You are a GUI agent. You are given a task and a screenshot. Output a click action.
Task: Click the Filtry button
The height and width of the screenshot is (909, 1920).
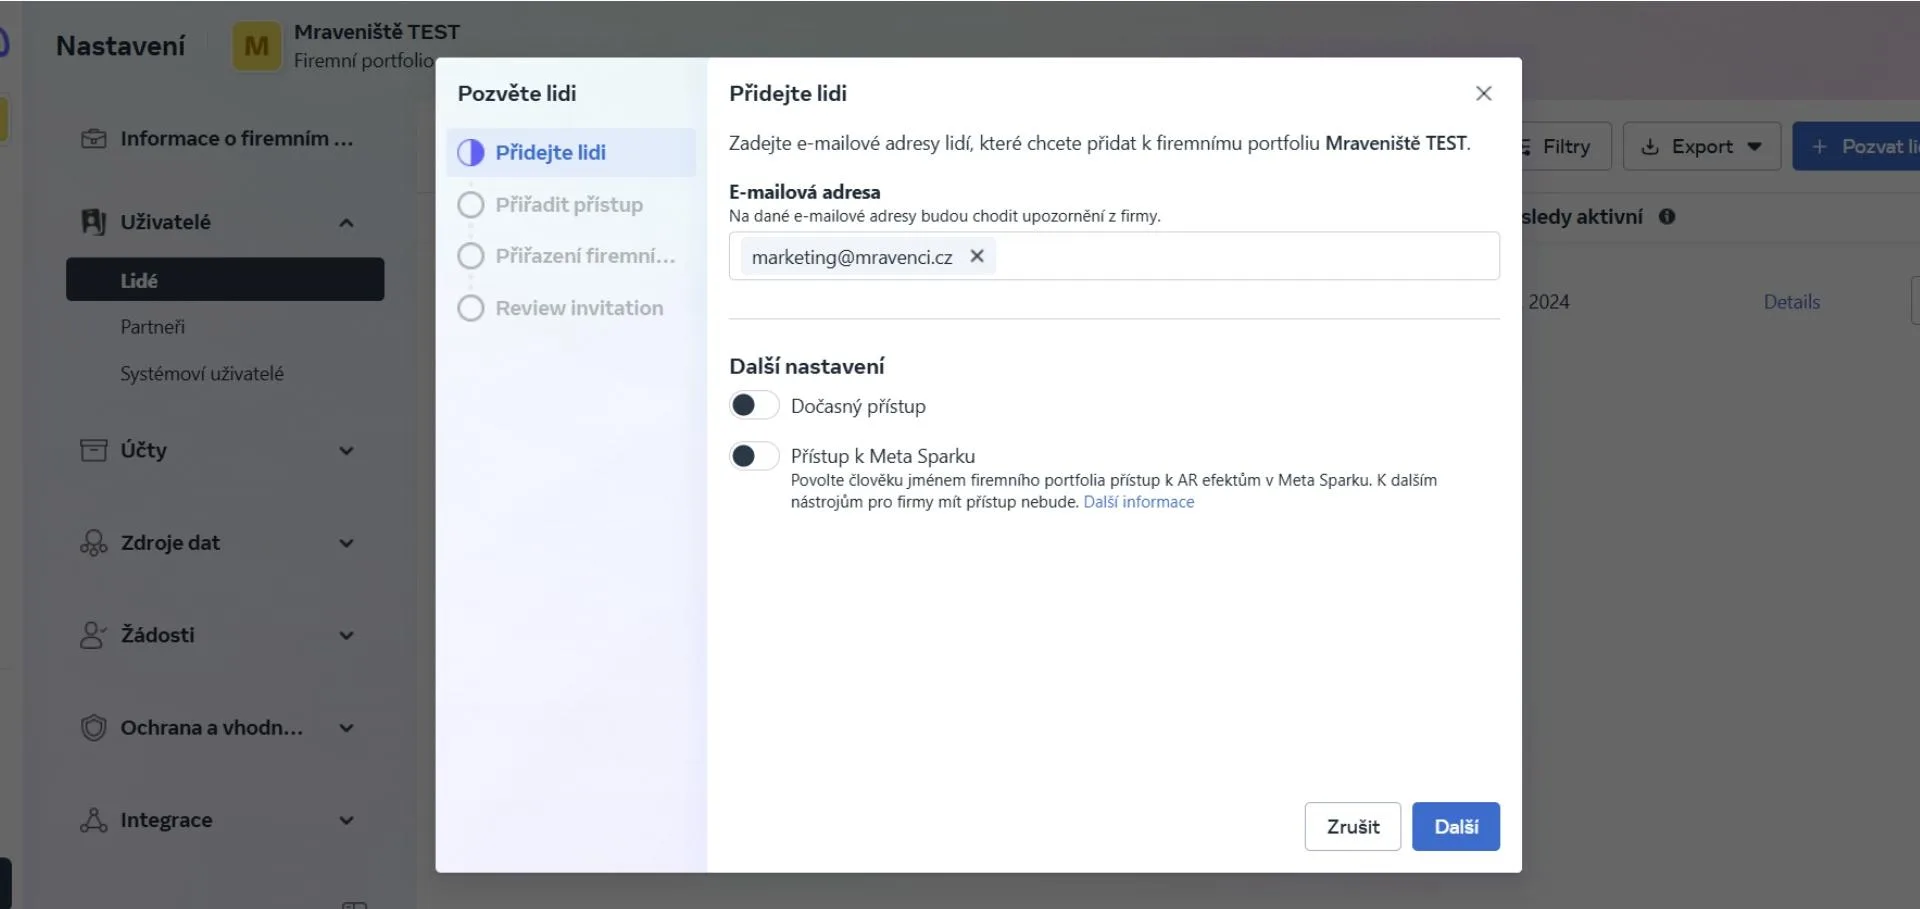point(1565,147)
